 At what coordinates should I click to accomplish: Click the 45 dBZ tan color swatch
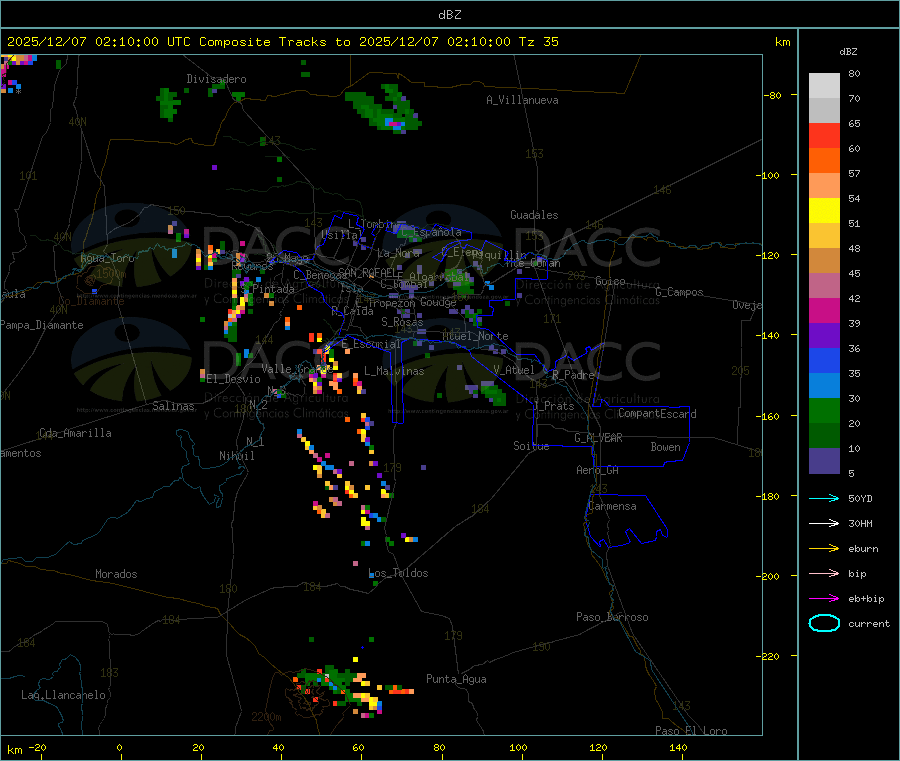(824, 261)
